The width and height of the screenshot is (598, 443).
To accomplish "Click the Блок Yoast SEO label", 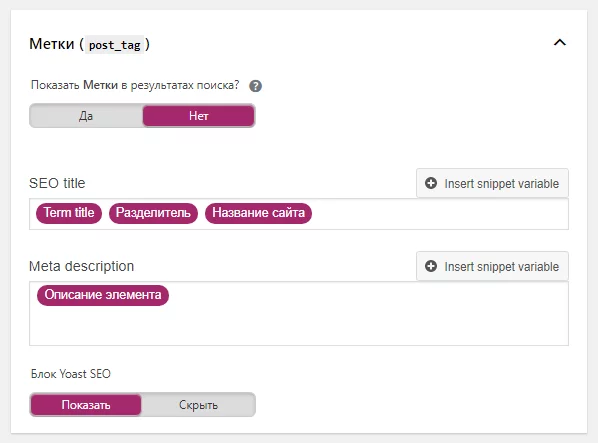I will click(71, 374).
